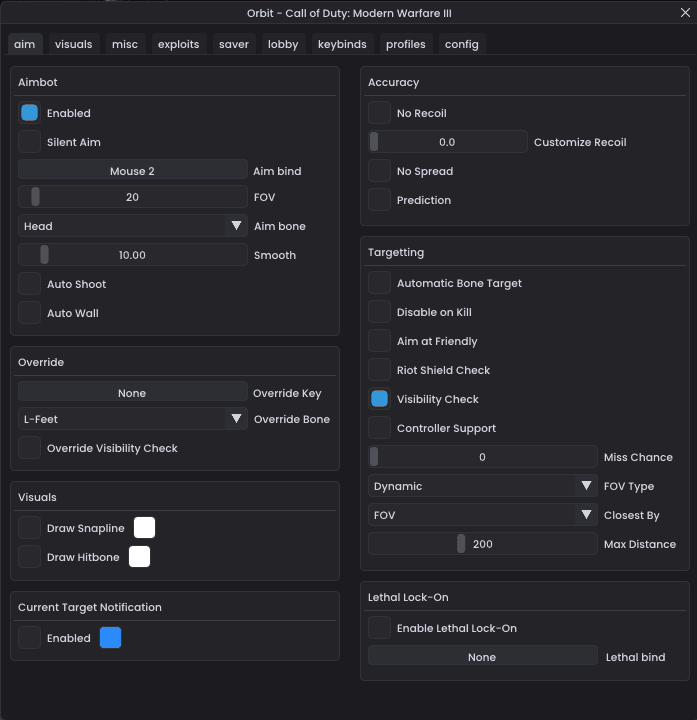The height and width of the screenshot is (720, 697).
Task: Toggle Draw Snapline checkbox
Action: pos(29,528)
